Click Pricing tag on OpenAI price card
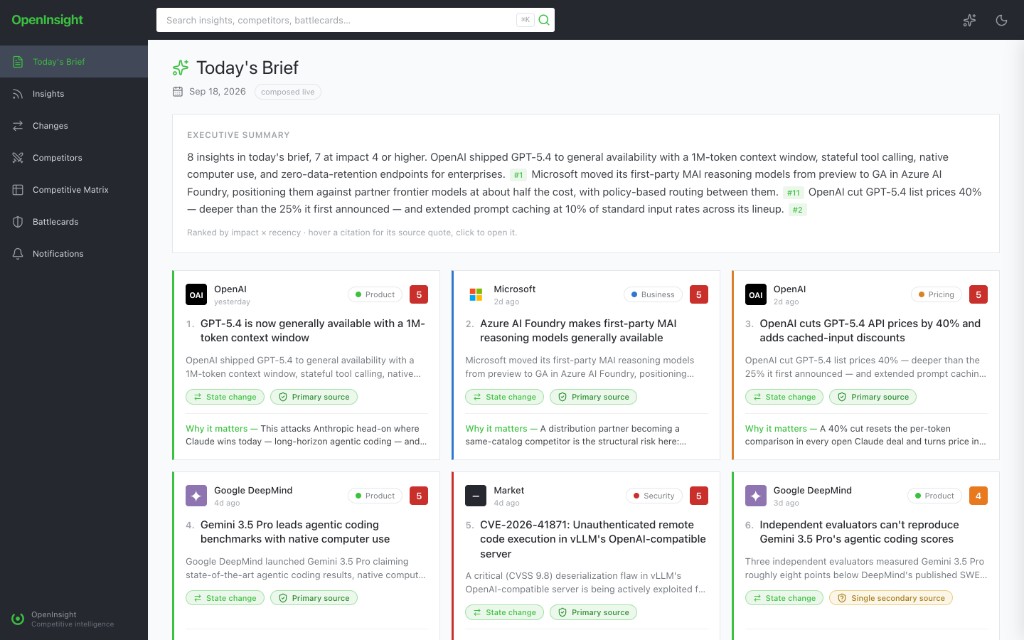Viewport: 1024px width, 640px height. [936, 295]
